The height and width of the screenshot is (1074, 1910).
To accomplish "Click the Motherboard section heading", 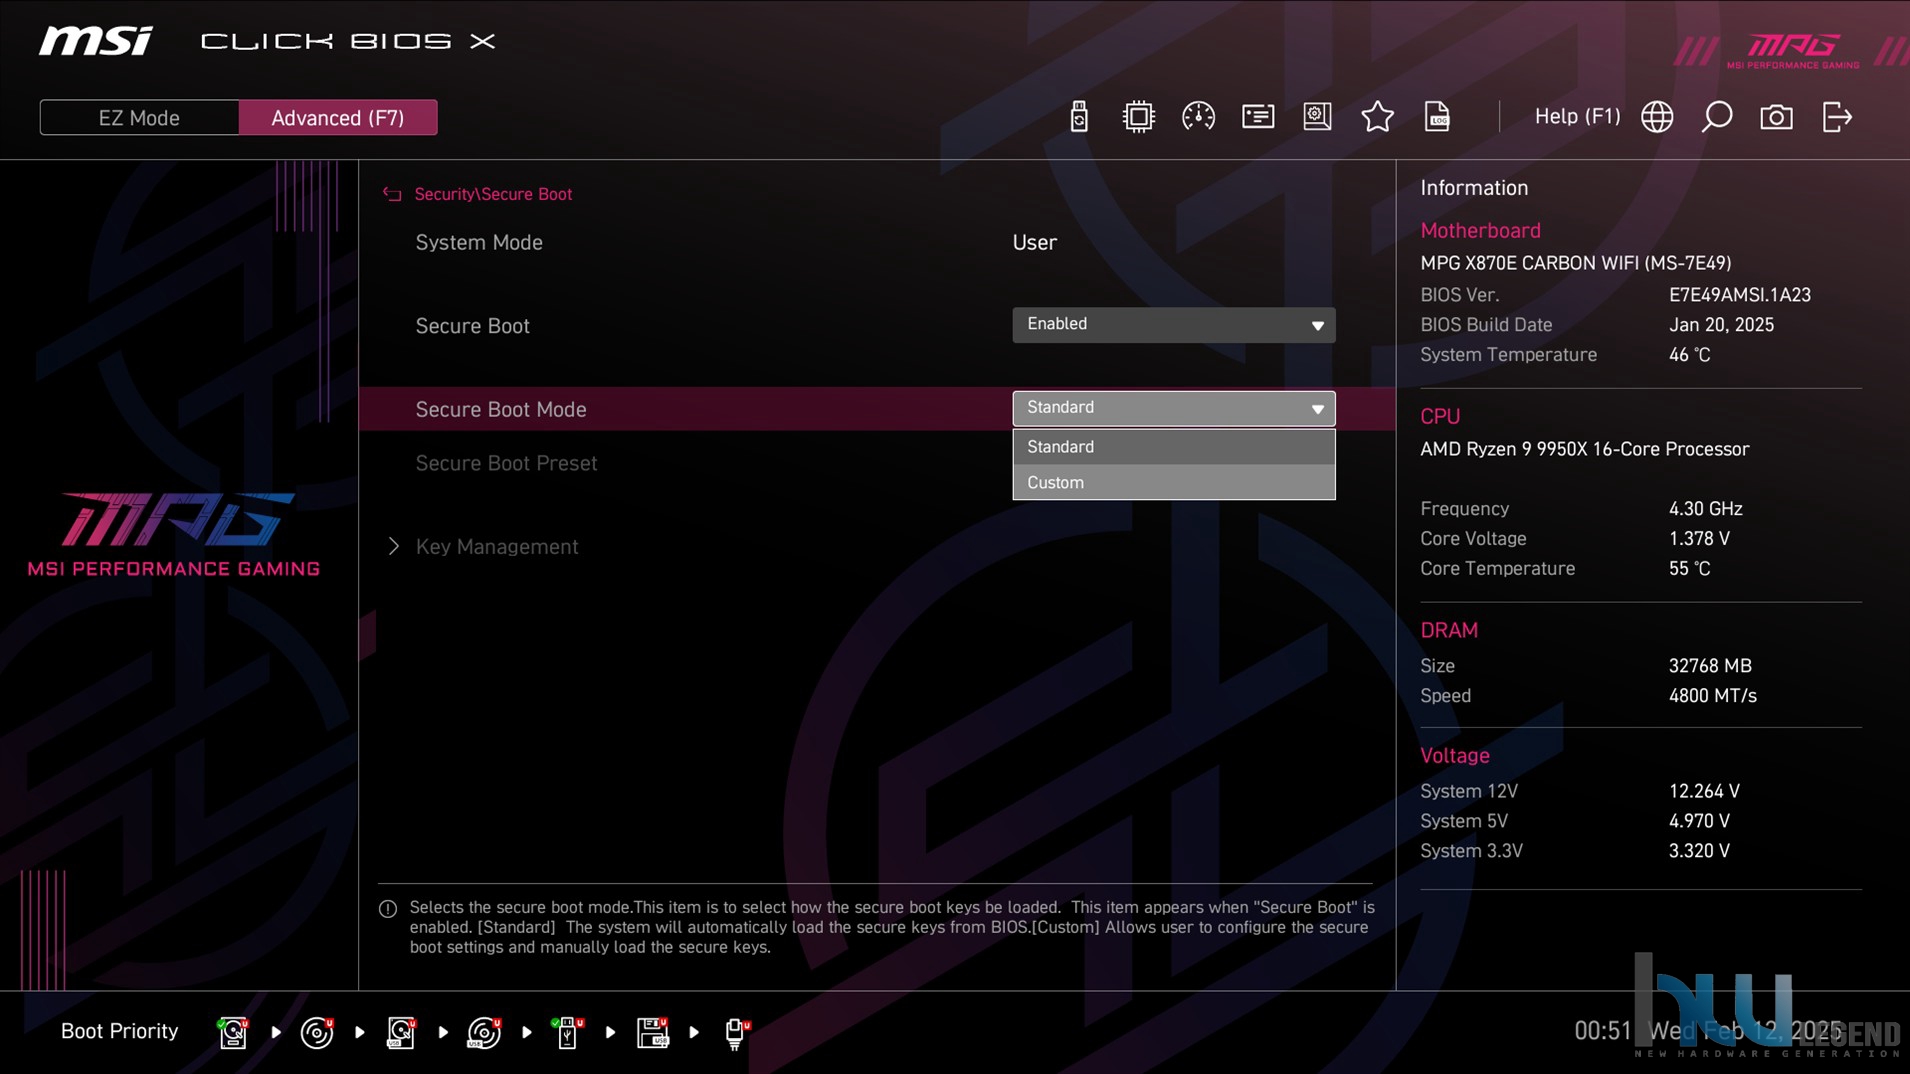I will 1480,230.
